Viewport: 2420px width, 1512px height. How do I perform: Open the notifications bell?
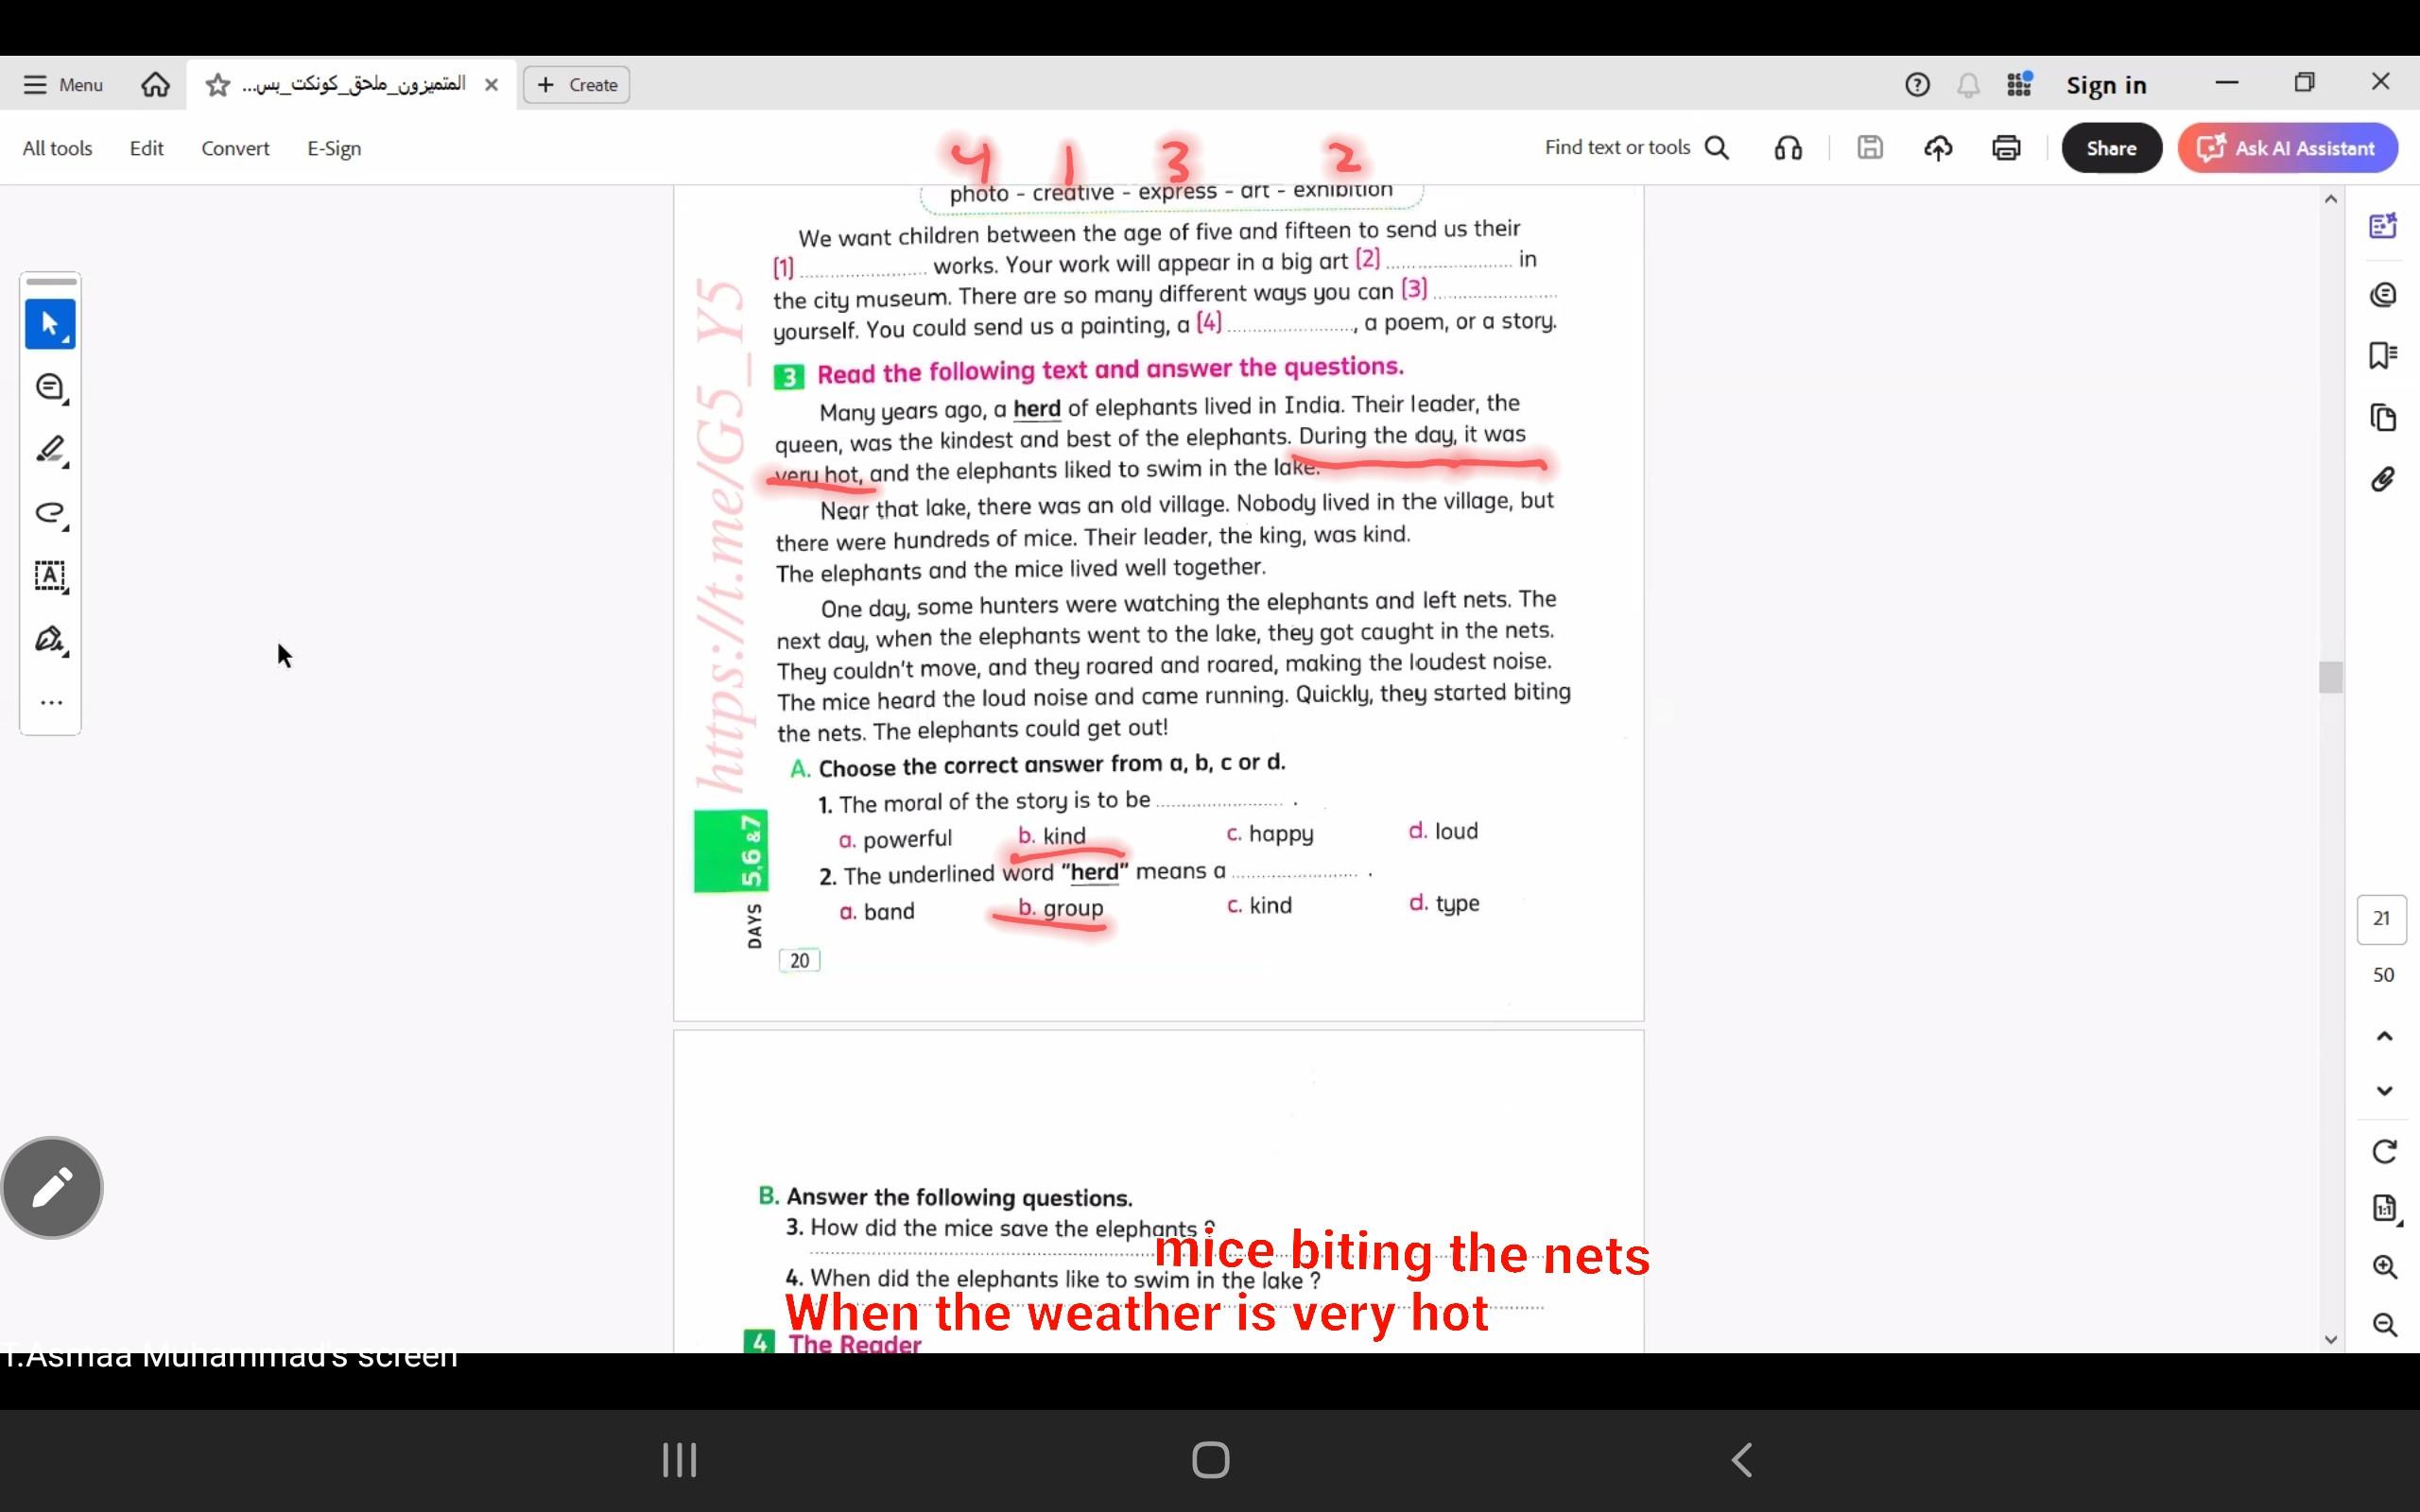tap(1968, 85)
